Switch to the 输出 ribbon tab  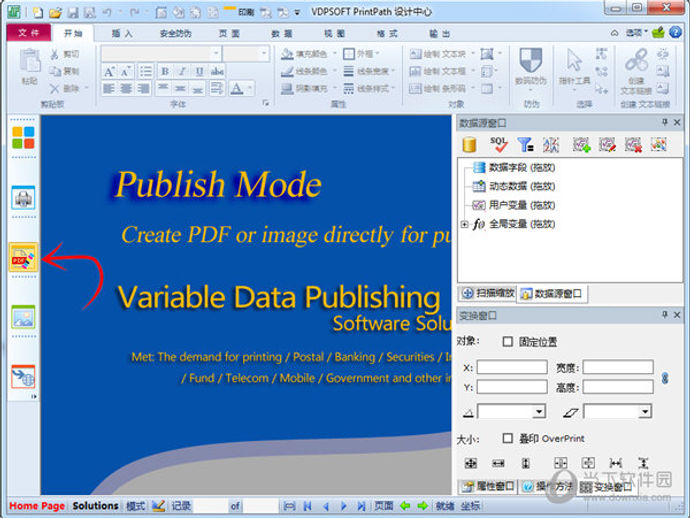coord(440,33)
